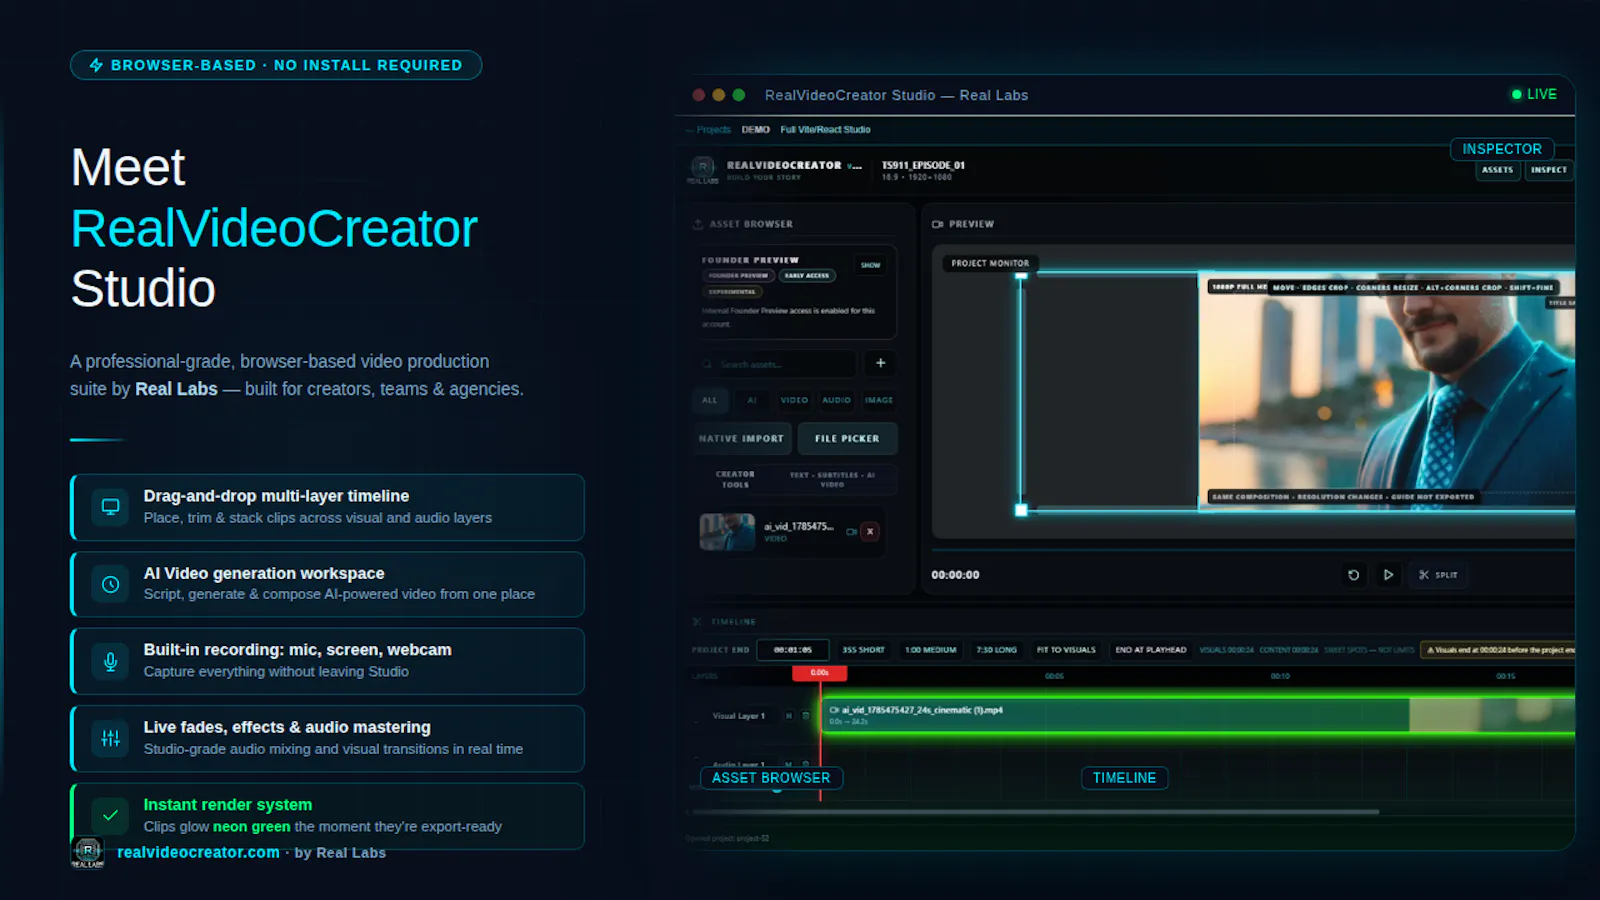
Task: Click the 00:05 timeline ruler mark
Action: click(x=1054, y=676)
